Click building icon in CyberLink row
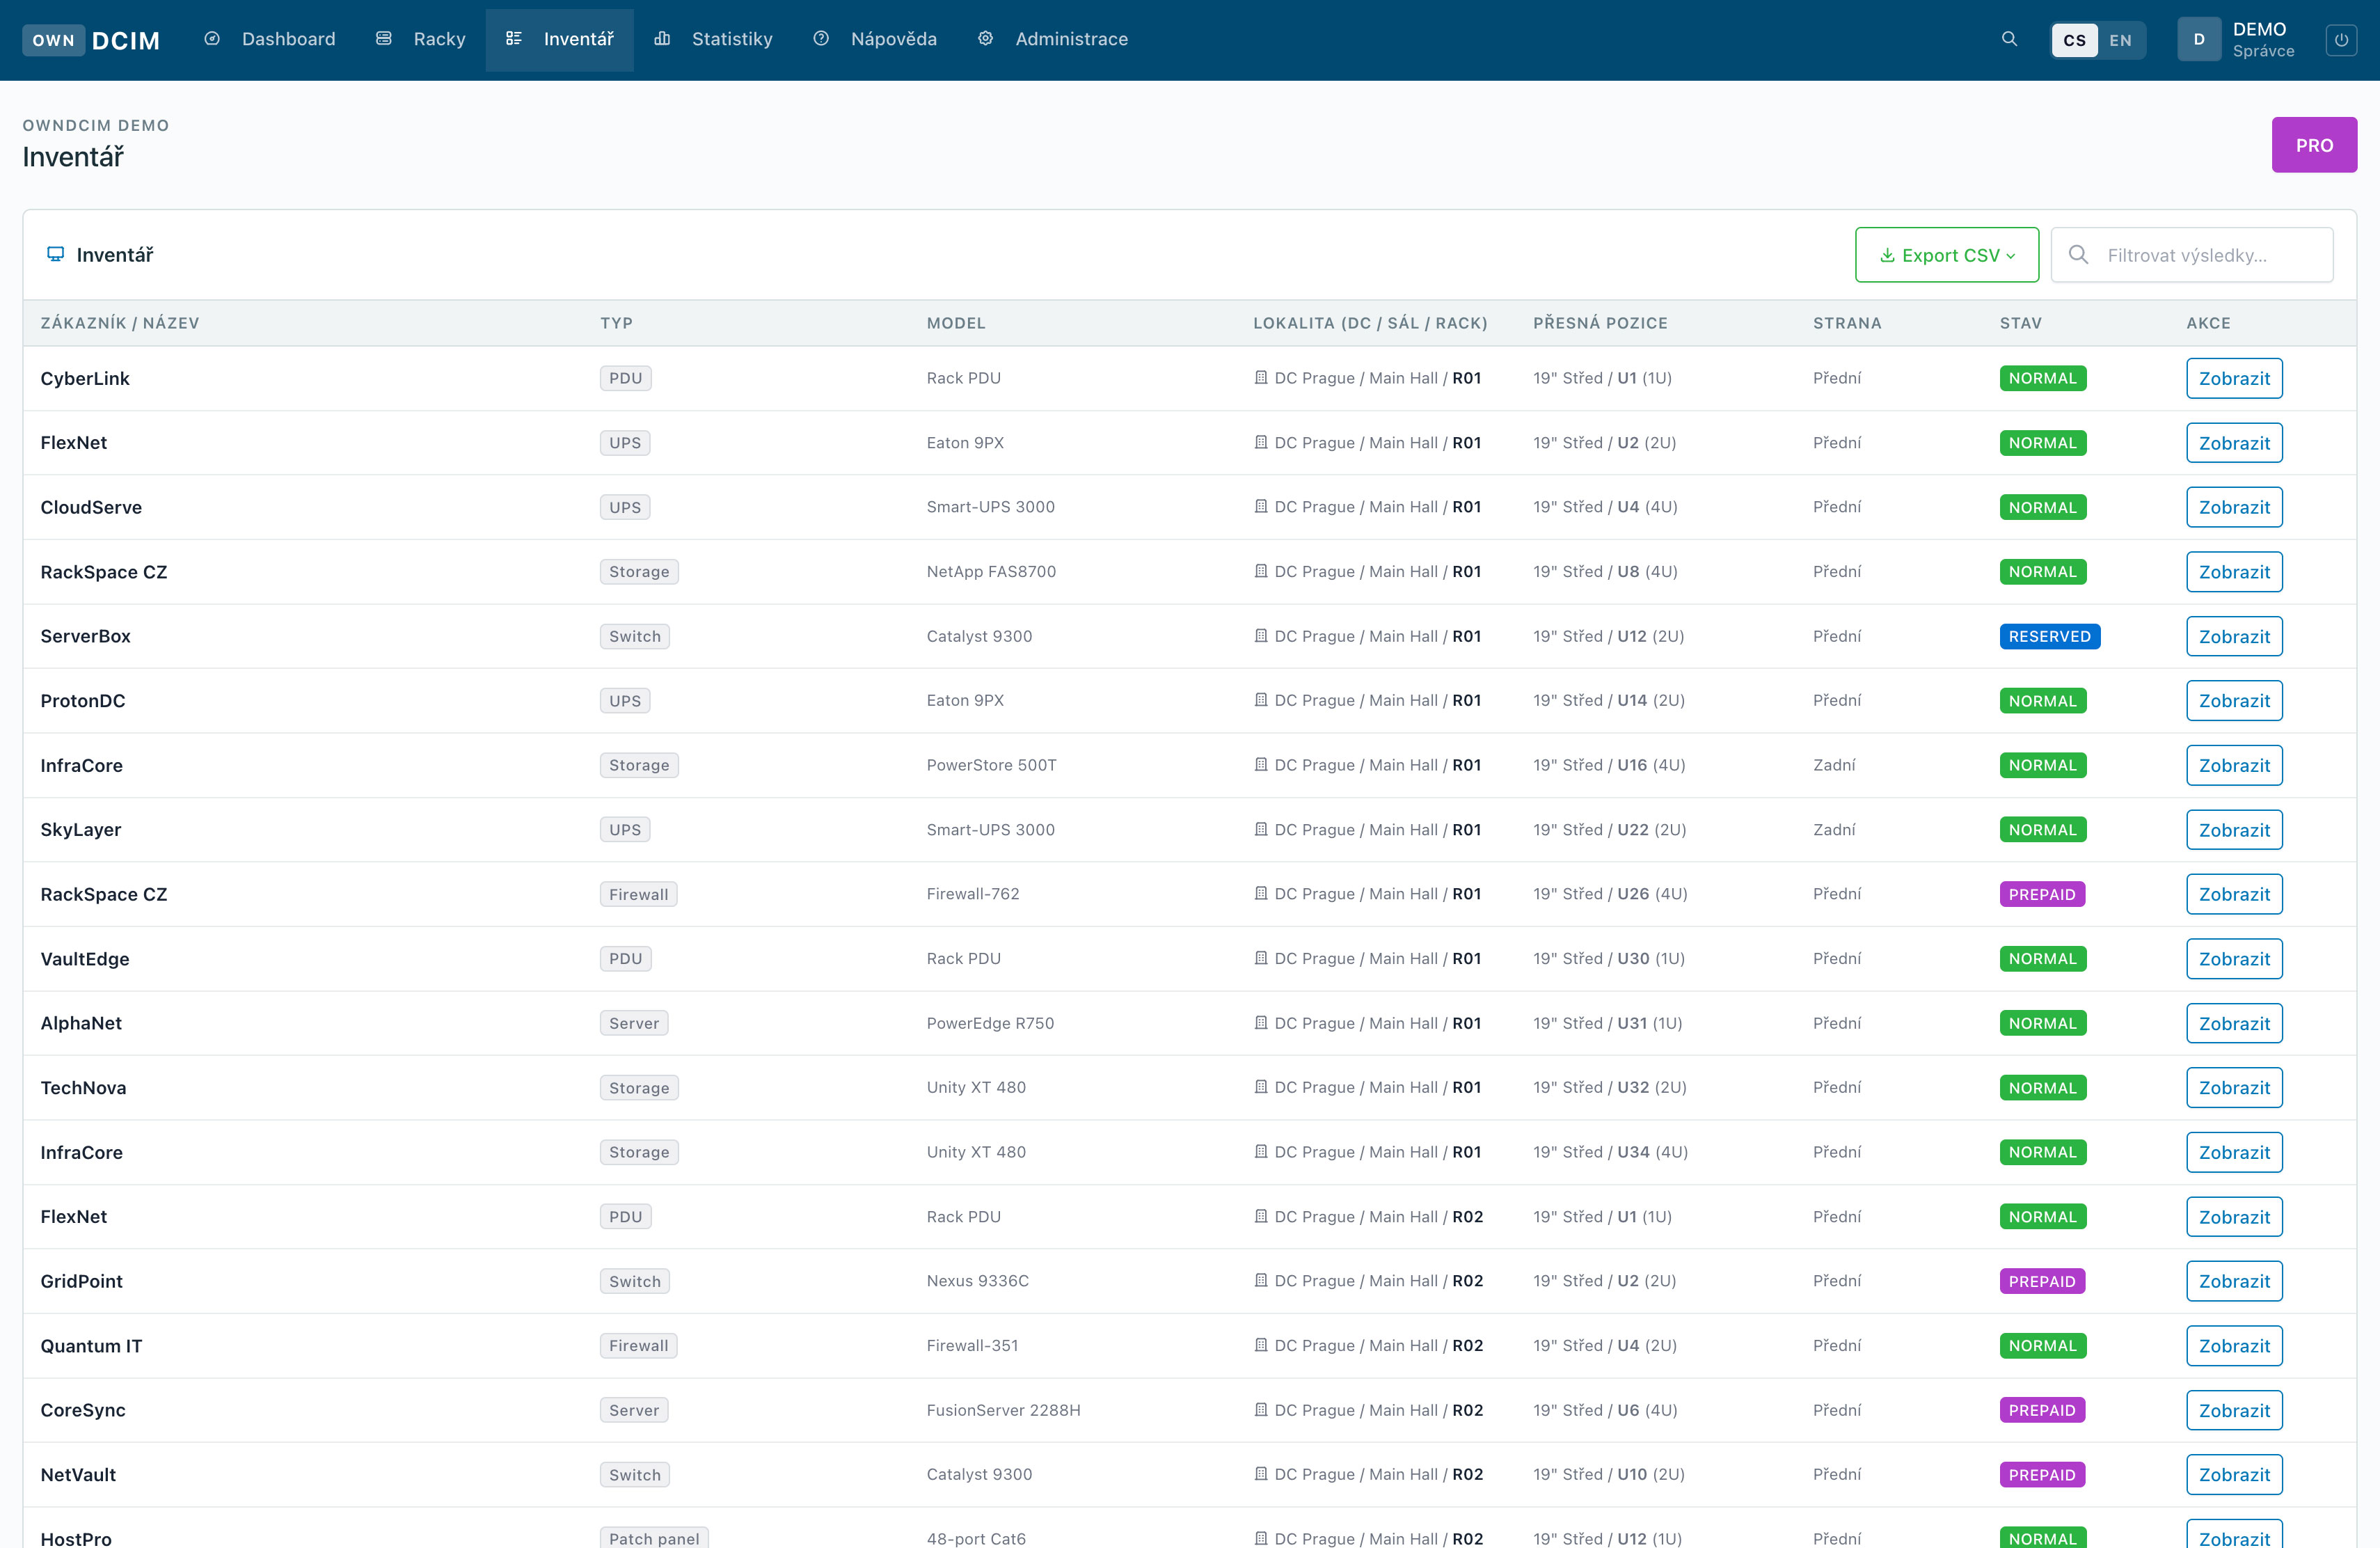Viewport: 2380px width, 1548px height. tap(1261, 378)
